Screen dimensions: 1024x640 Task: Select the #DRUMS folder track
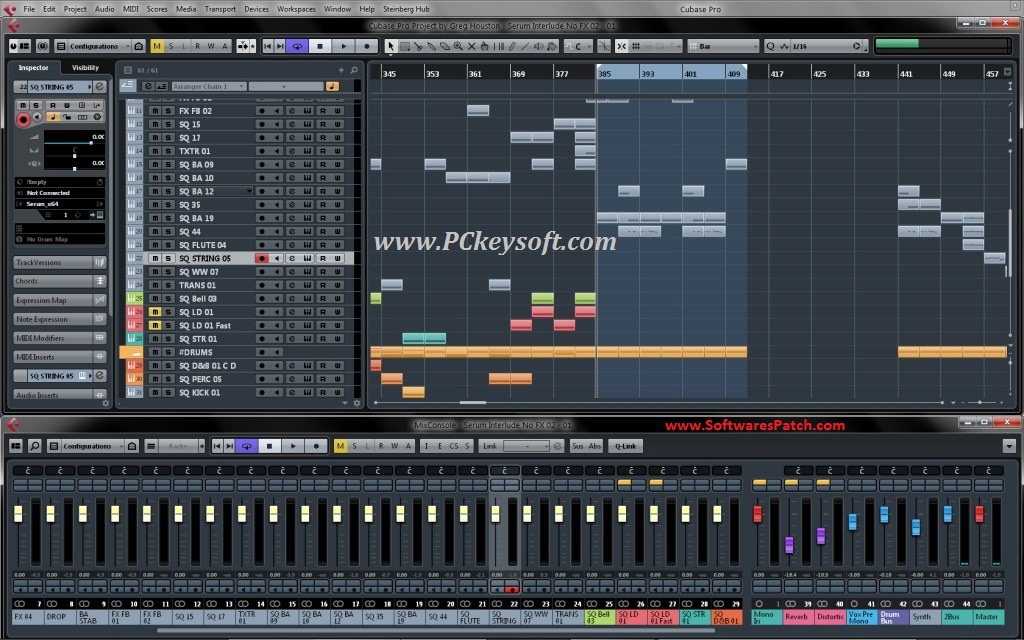click(x=196, y=352)
